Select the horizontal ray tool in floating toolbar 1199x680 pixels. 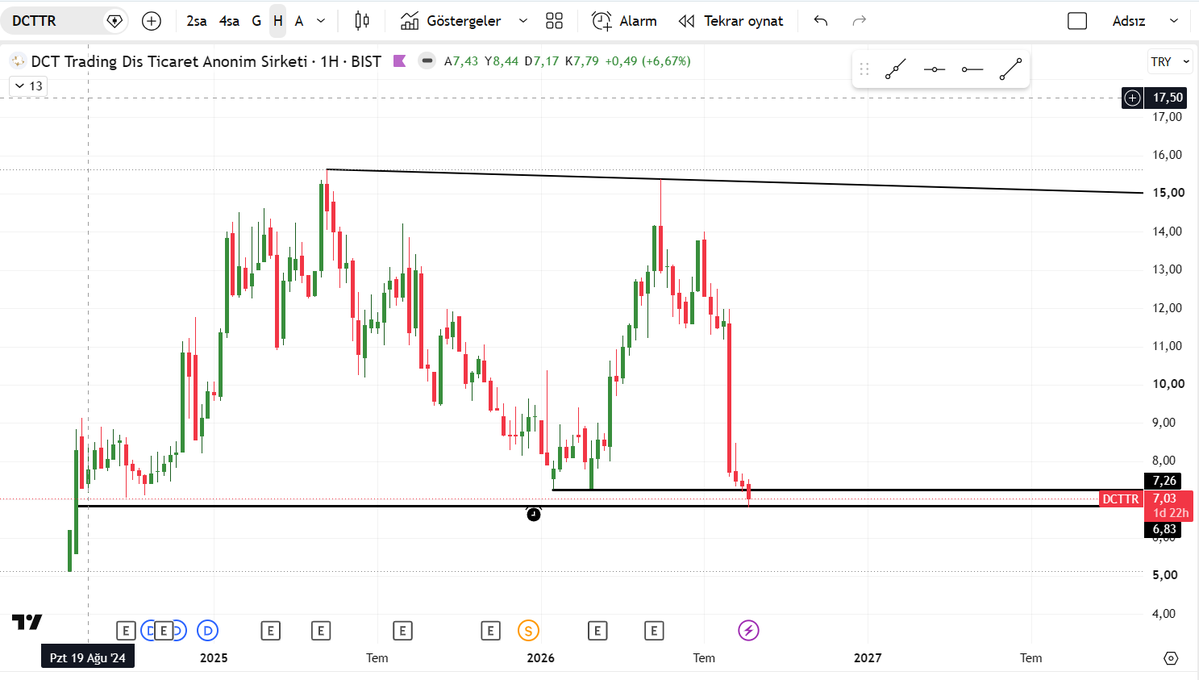pos(972,70)
